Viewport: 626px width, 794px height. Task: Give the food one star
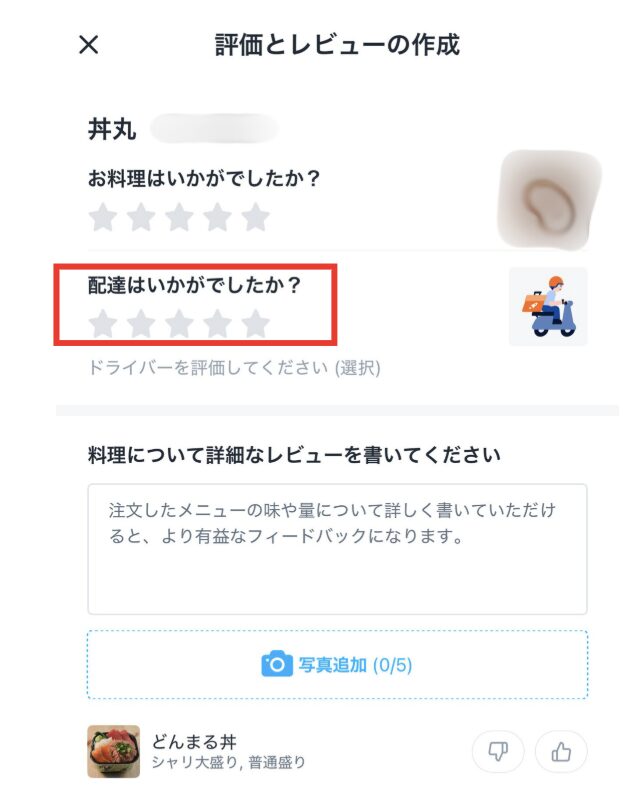point(103,217)
